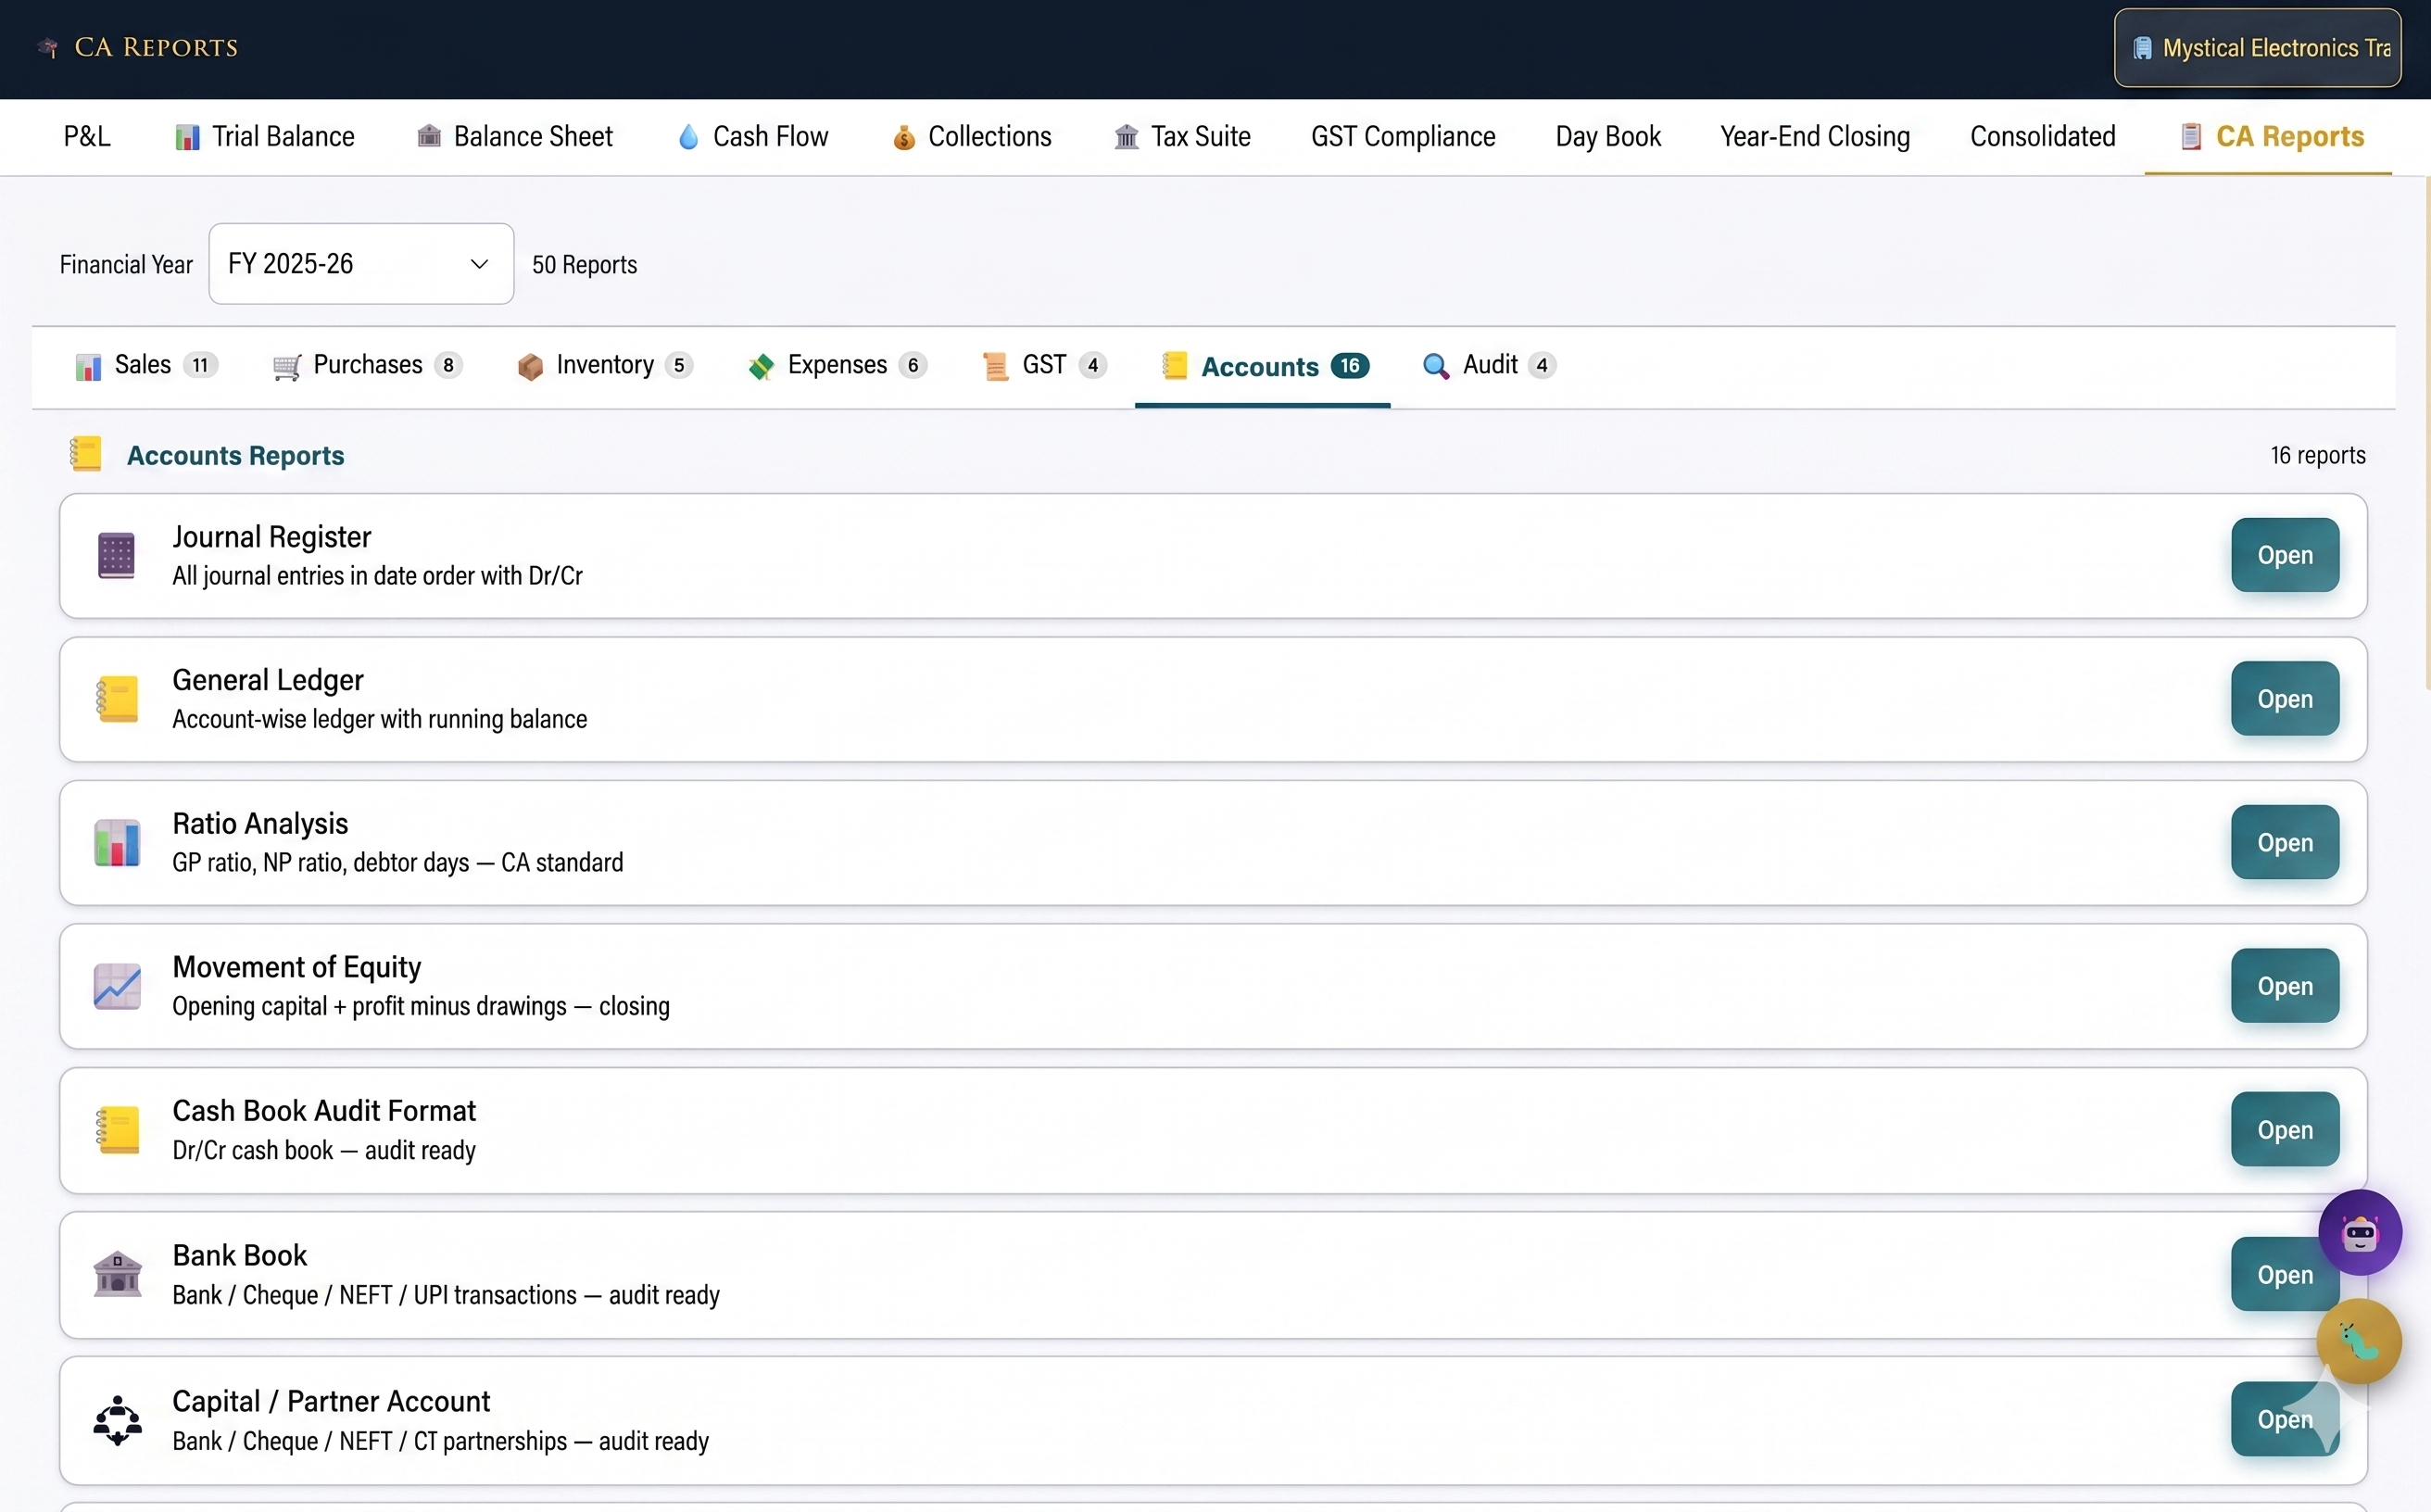2431x1512 pixels.
Task: Click 'GP ratio, NP ratio, debtor days' description
Action: 397,862
